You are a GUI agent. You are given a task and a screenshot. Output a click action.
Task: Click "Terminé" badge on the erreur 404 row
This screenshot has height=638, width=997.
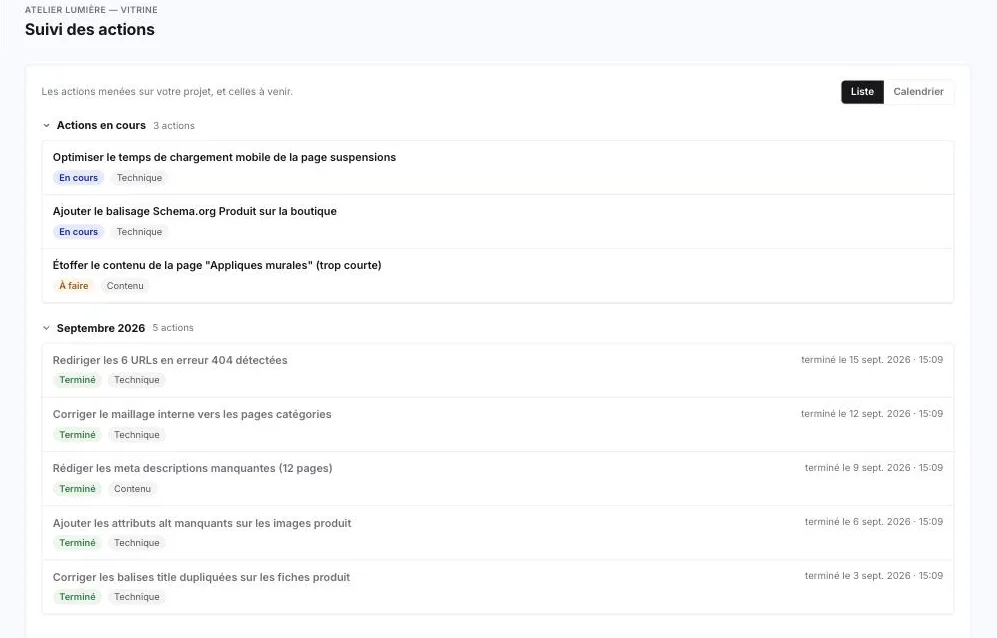[x=77, y=380]
